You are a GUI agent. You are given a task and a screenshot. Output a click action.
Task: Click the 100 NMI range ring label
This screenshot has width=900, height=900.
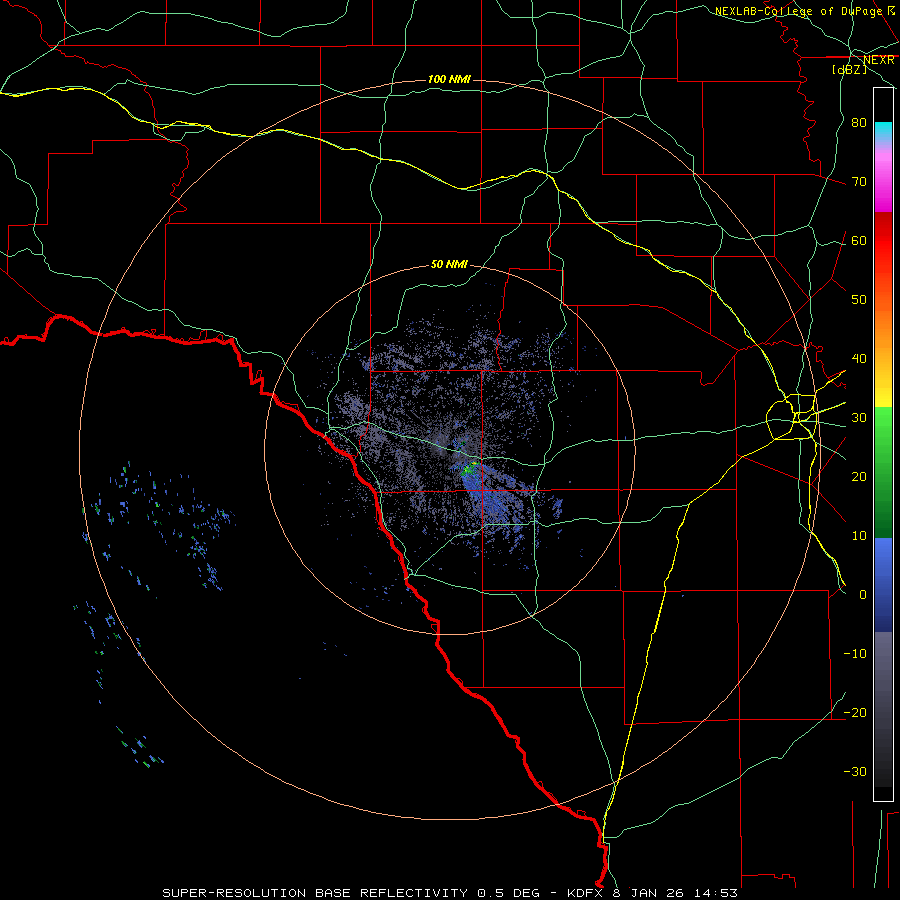pyautogui.click(x=449, y=79)
